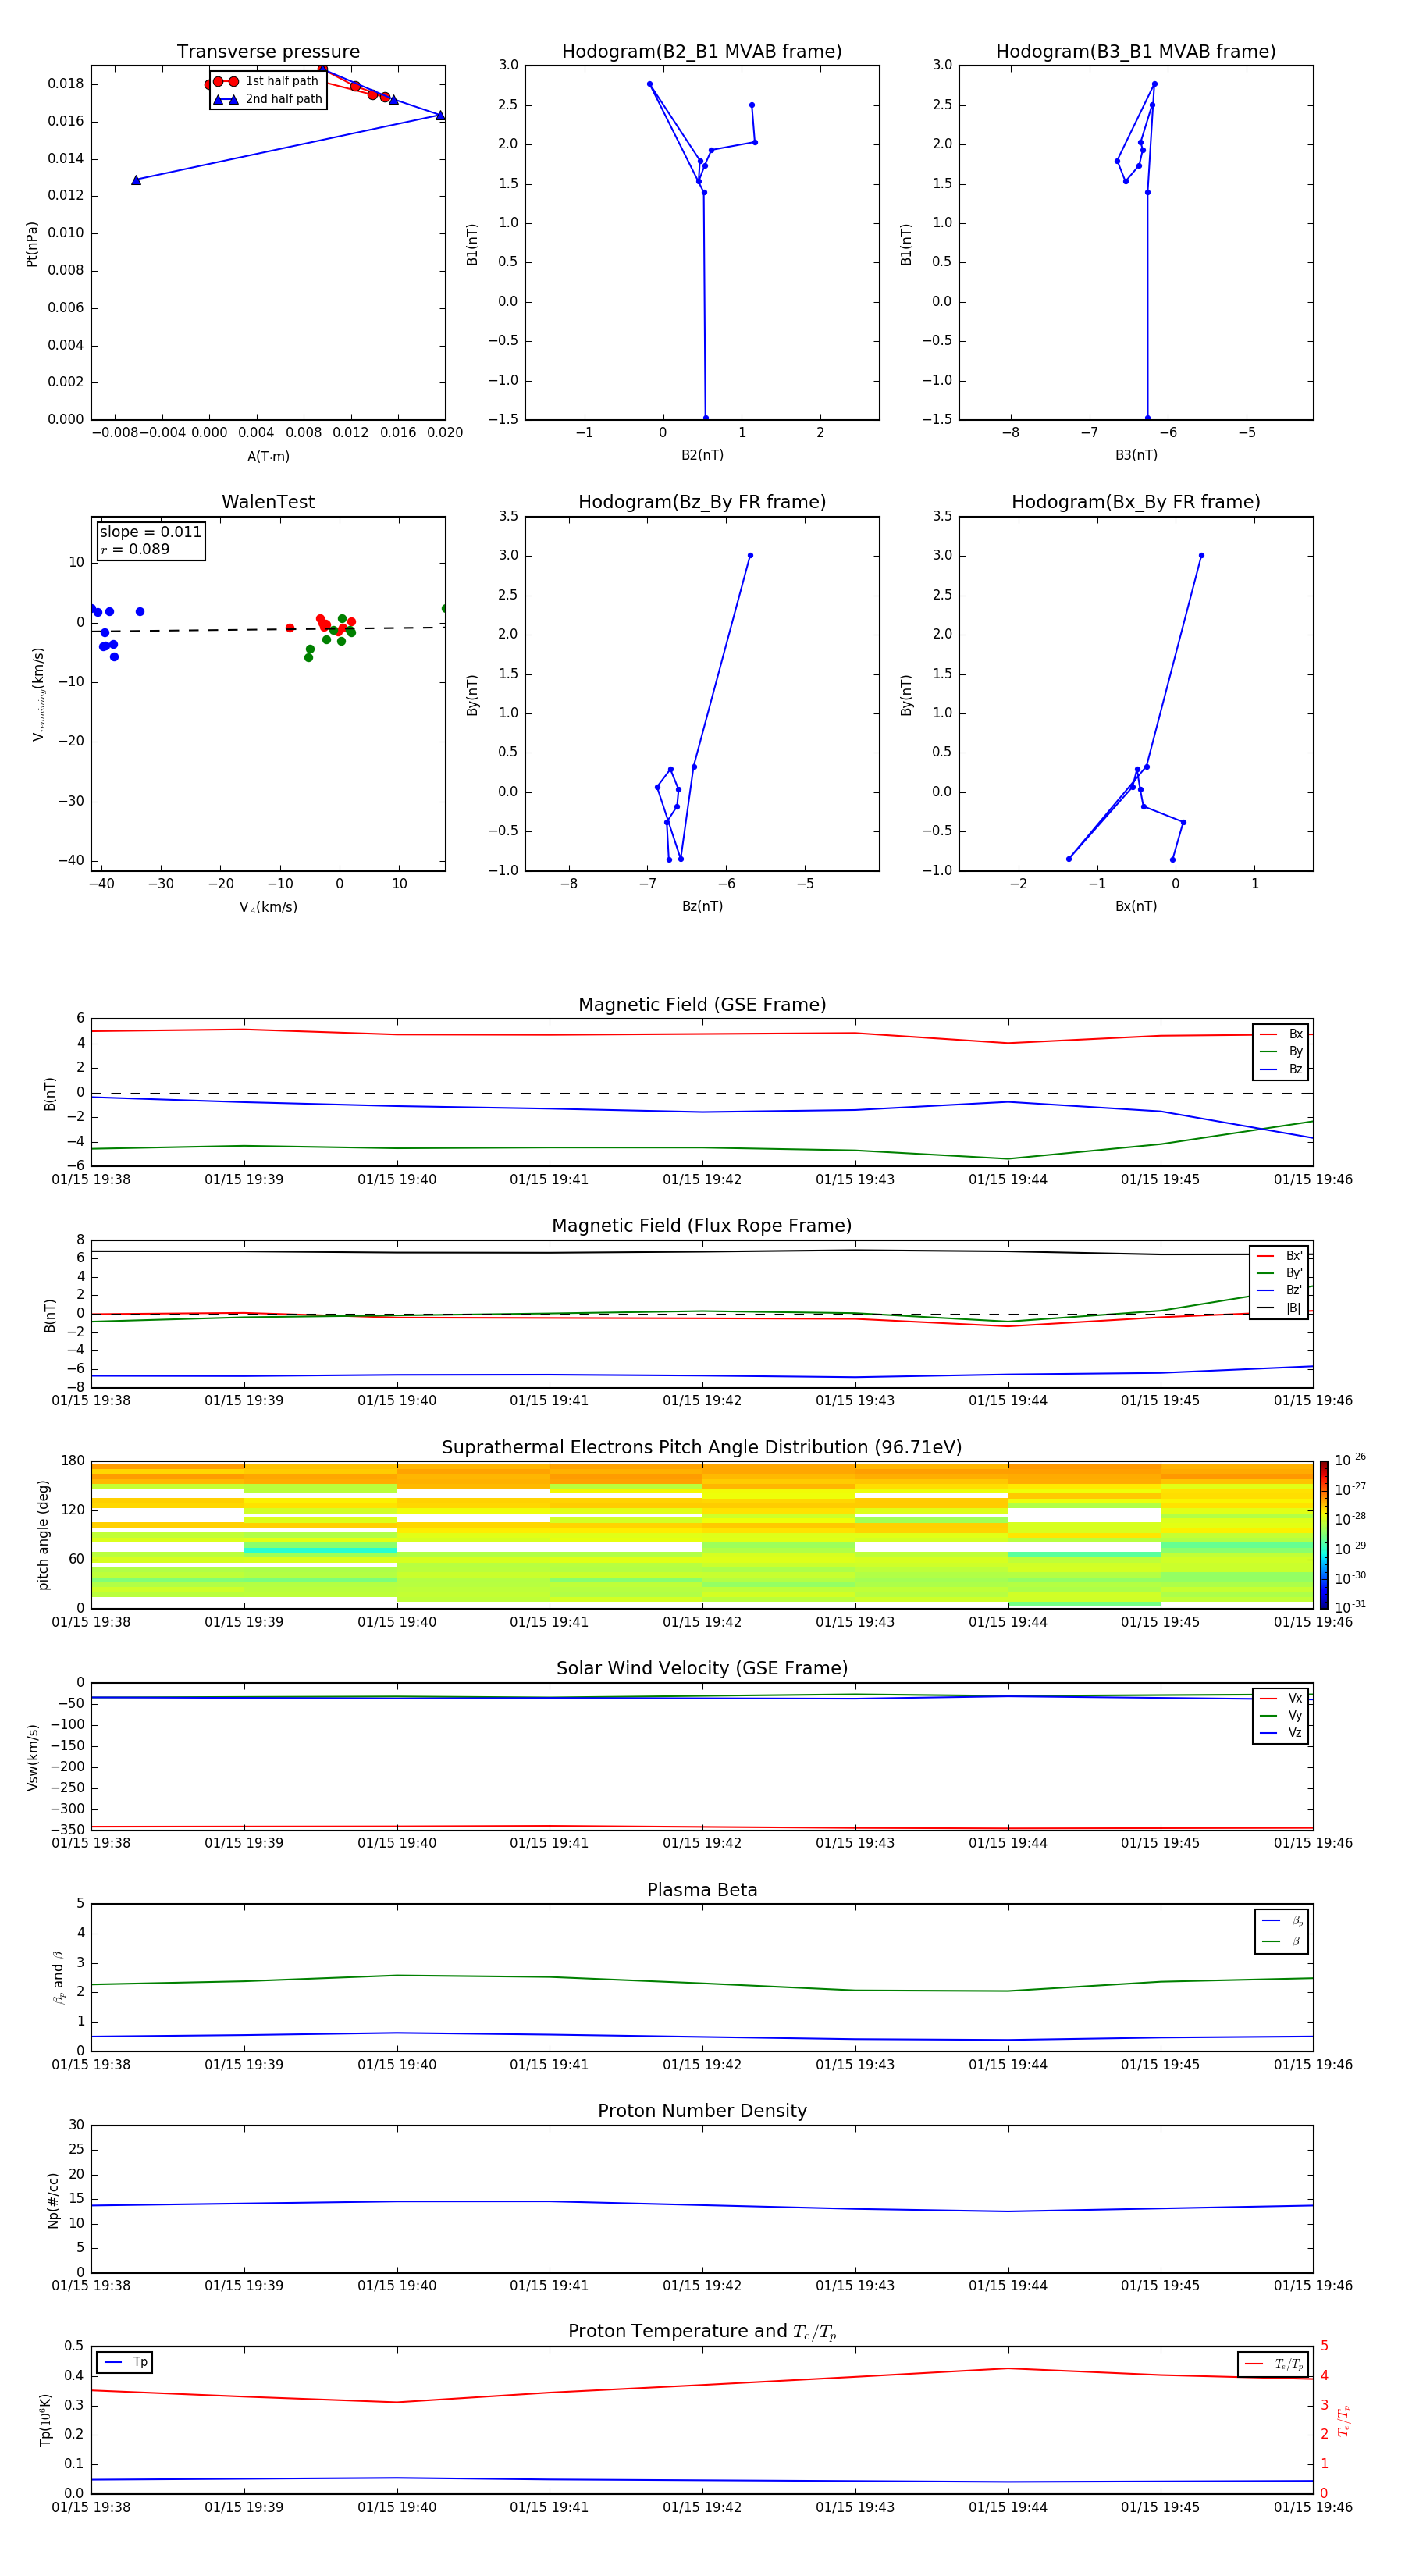Click the 'Tp(10^6K)' y-axis label

click(45, 2420)
